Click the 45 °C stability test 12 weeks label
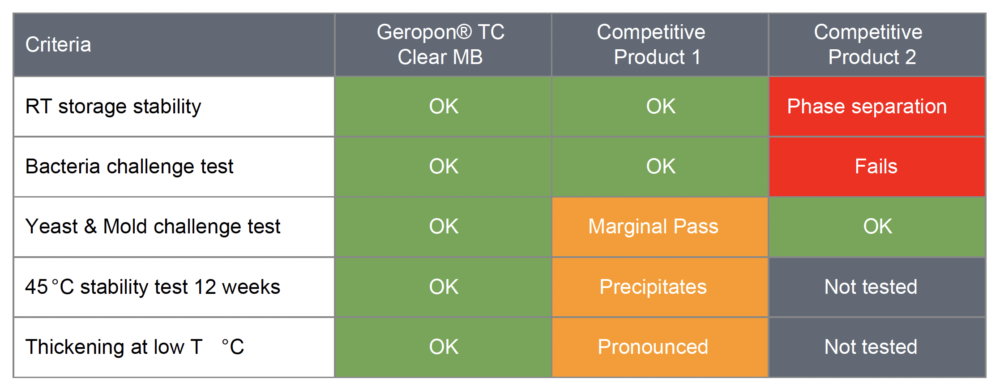Viewport: 1000px width, 387px height. coord(173,287)
